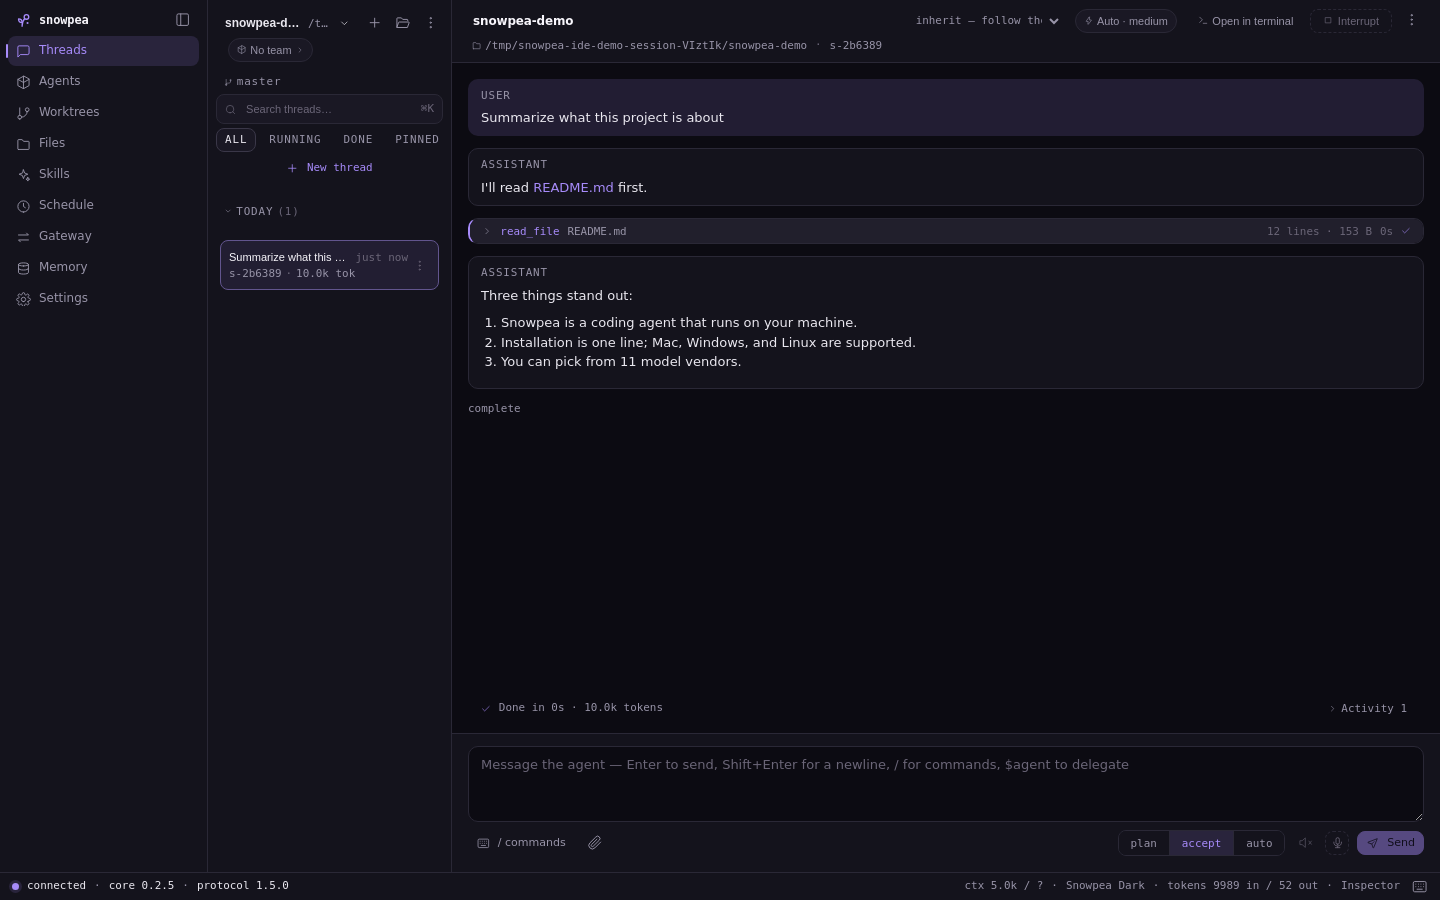
Task: Open the inherit model dropdown
Action: pyautogui.click(x=987, y=21)
